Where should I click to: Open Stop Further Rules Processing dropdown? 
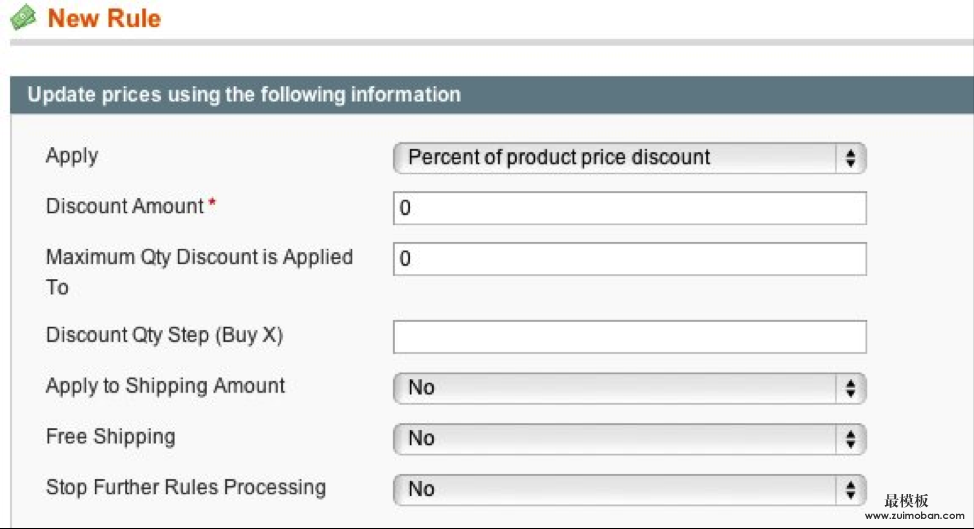pos(629,490)
